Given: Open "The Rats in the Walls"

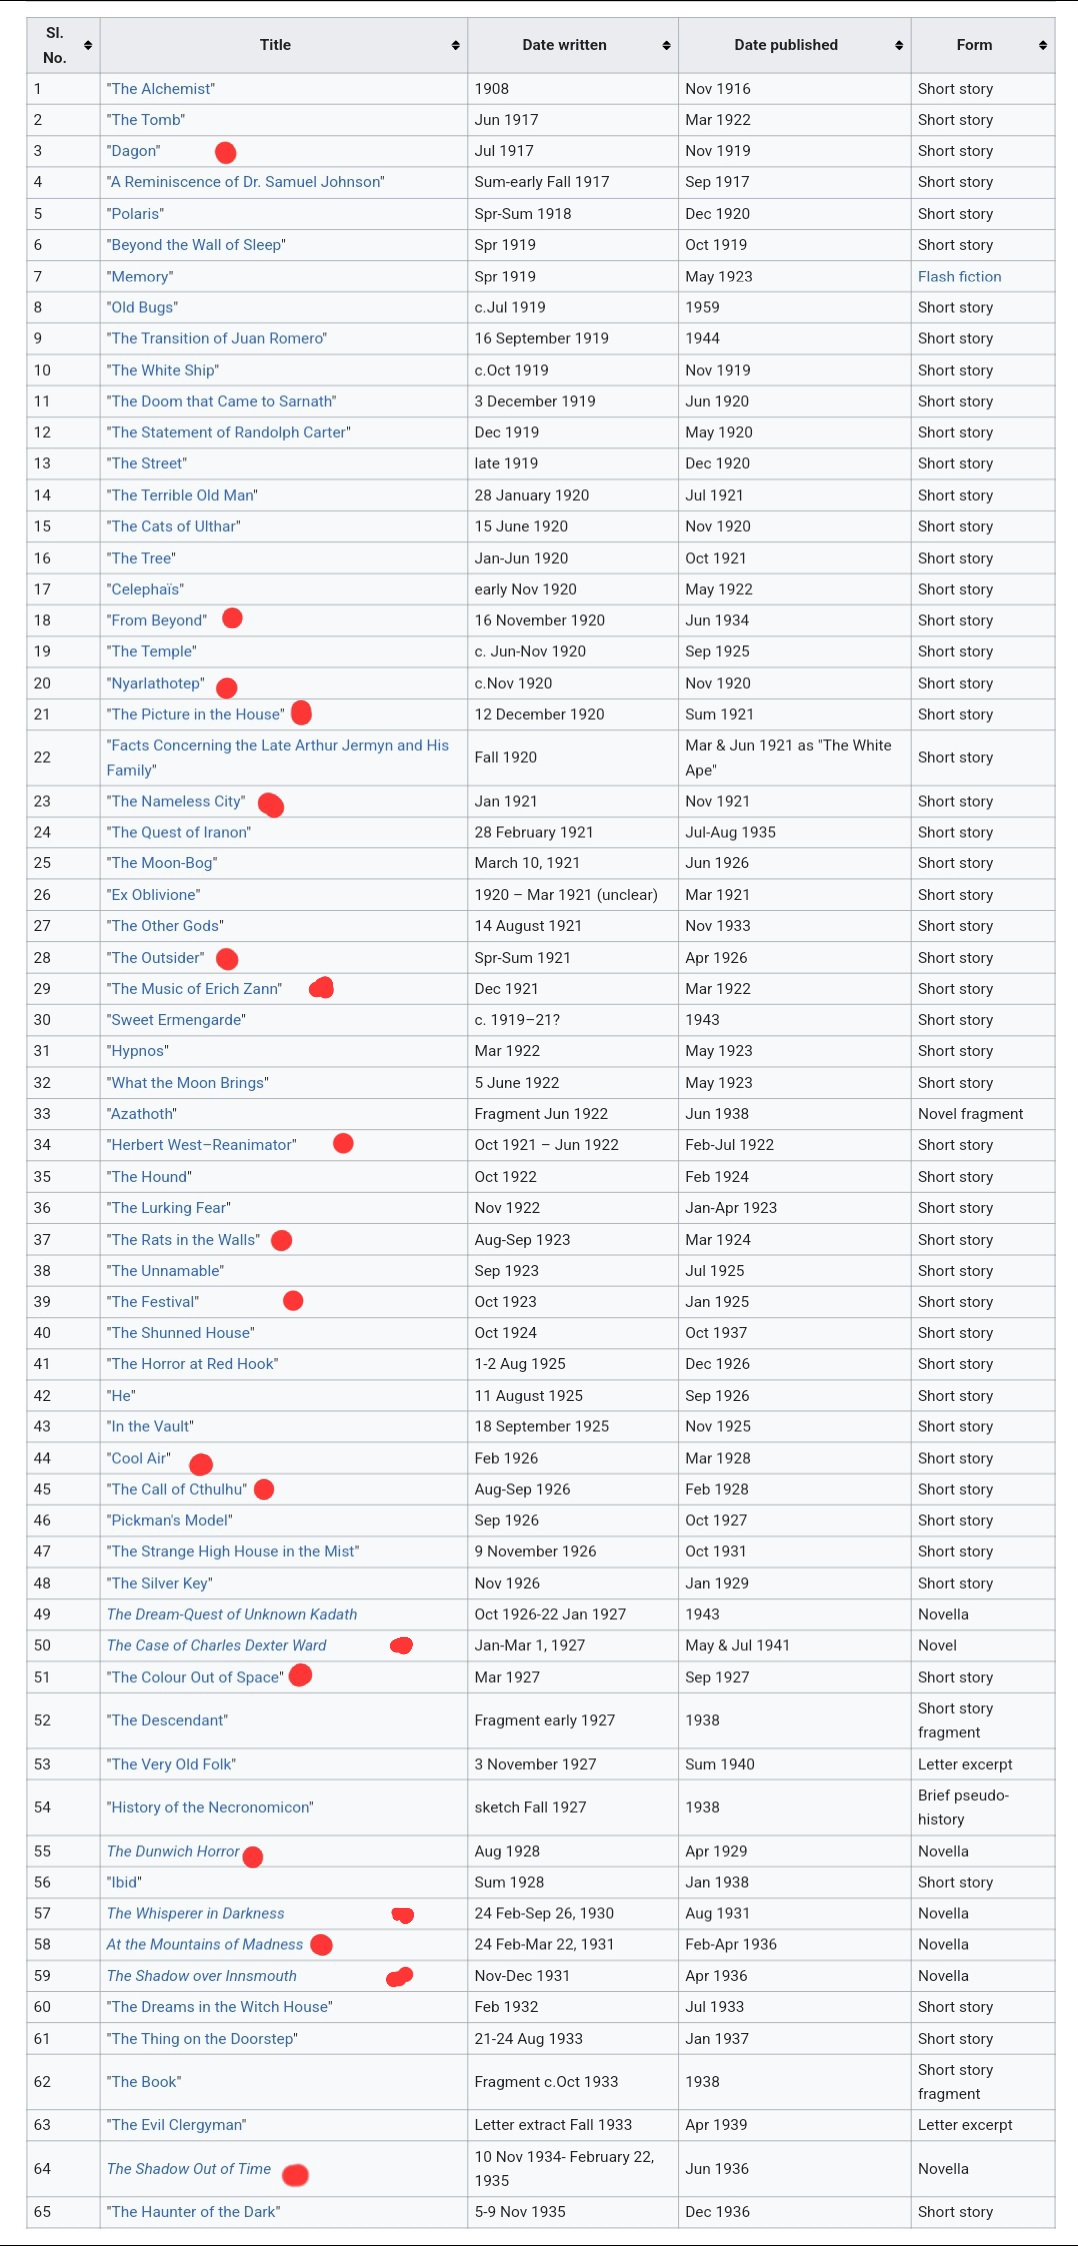Looking at the screenshot, I should click(x=183, y=1240).
